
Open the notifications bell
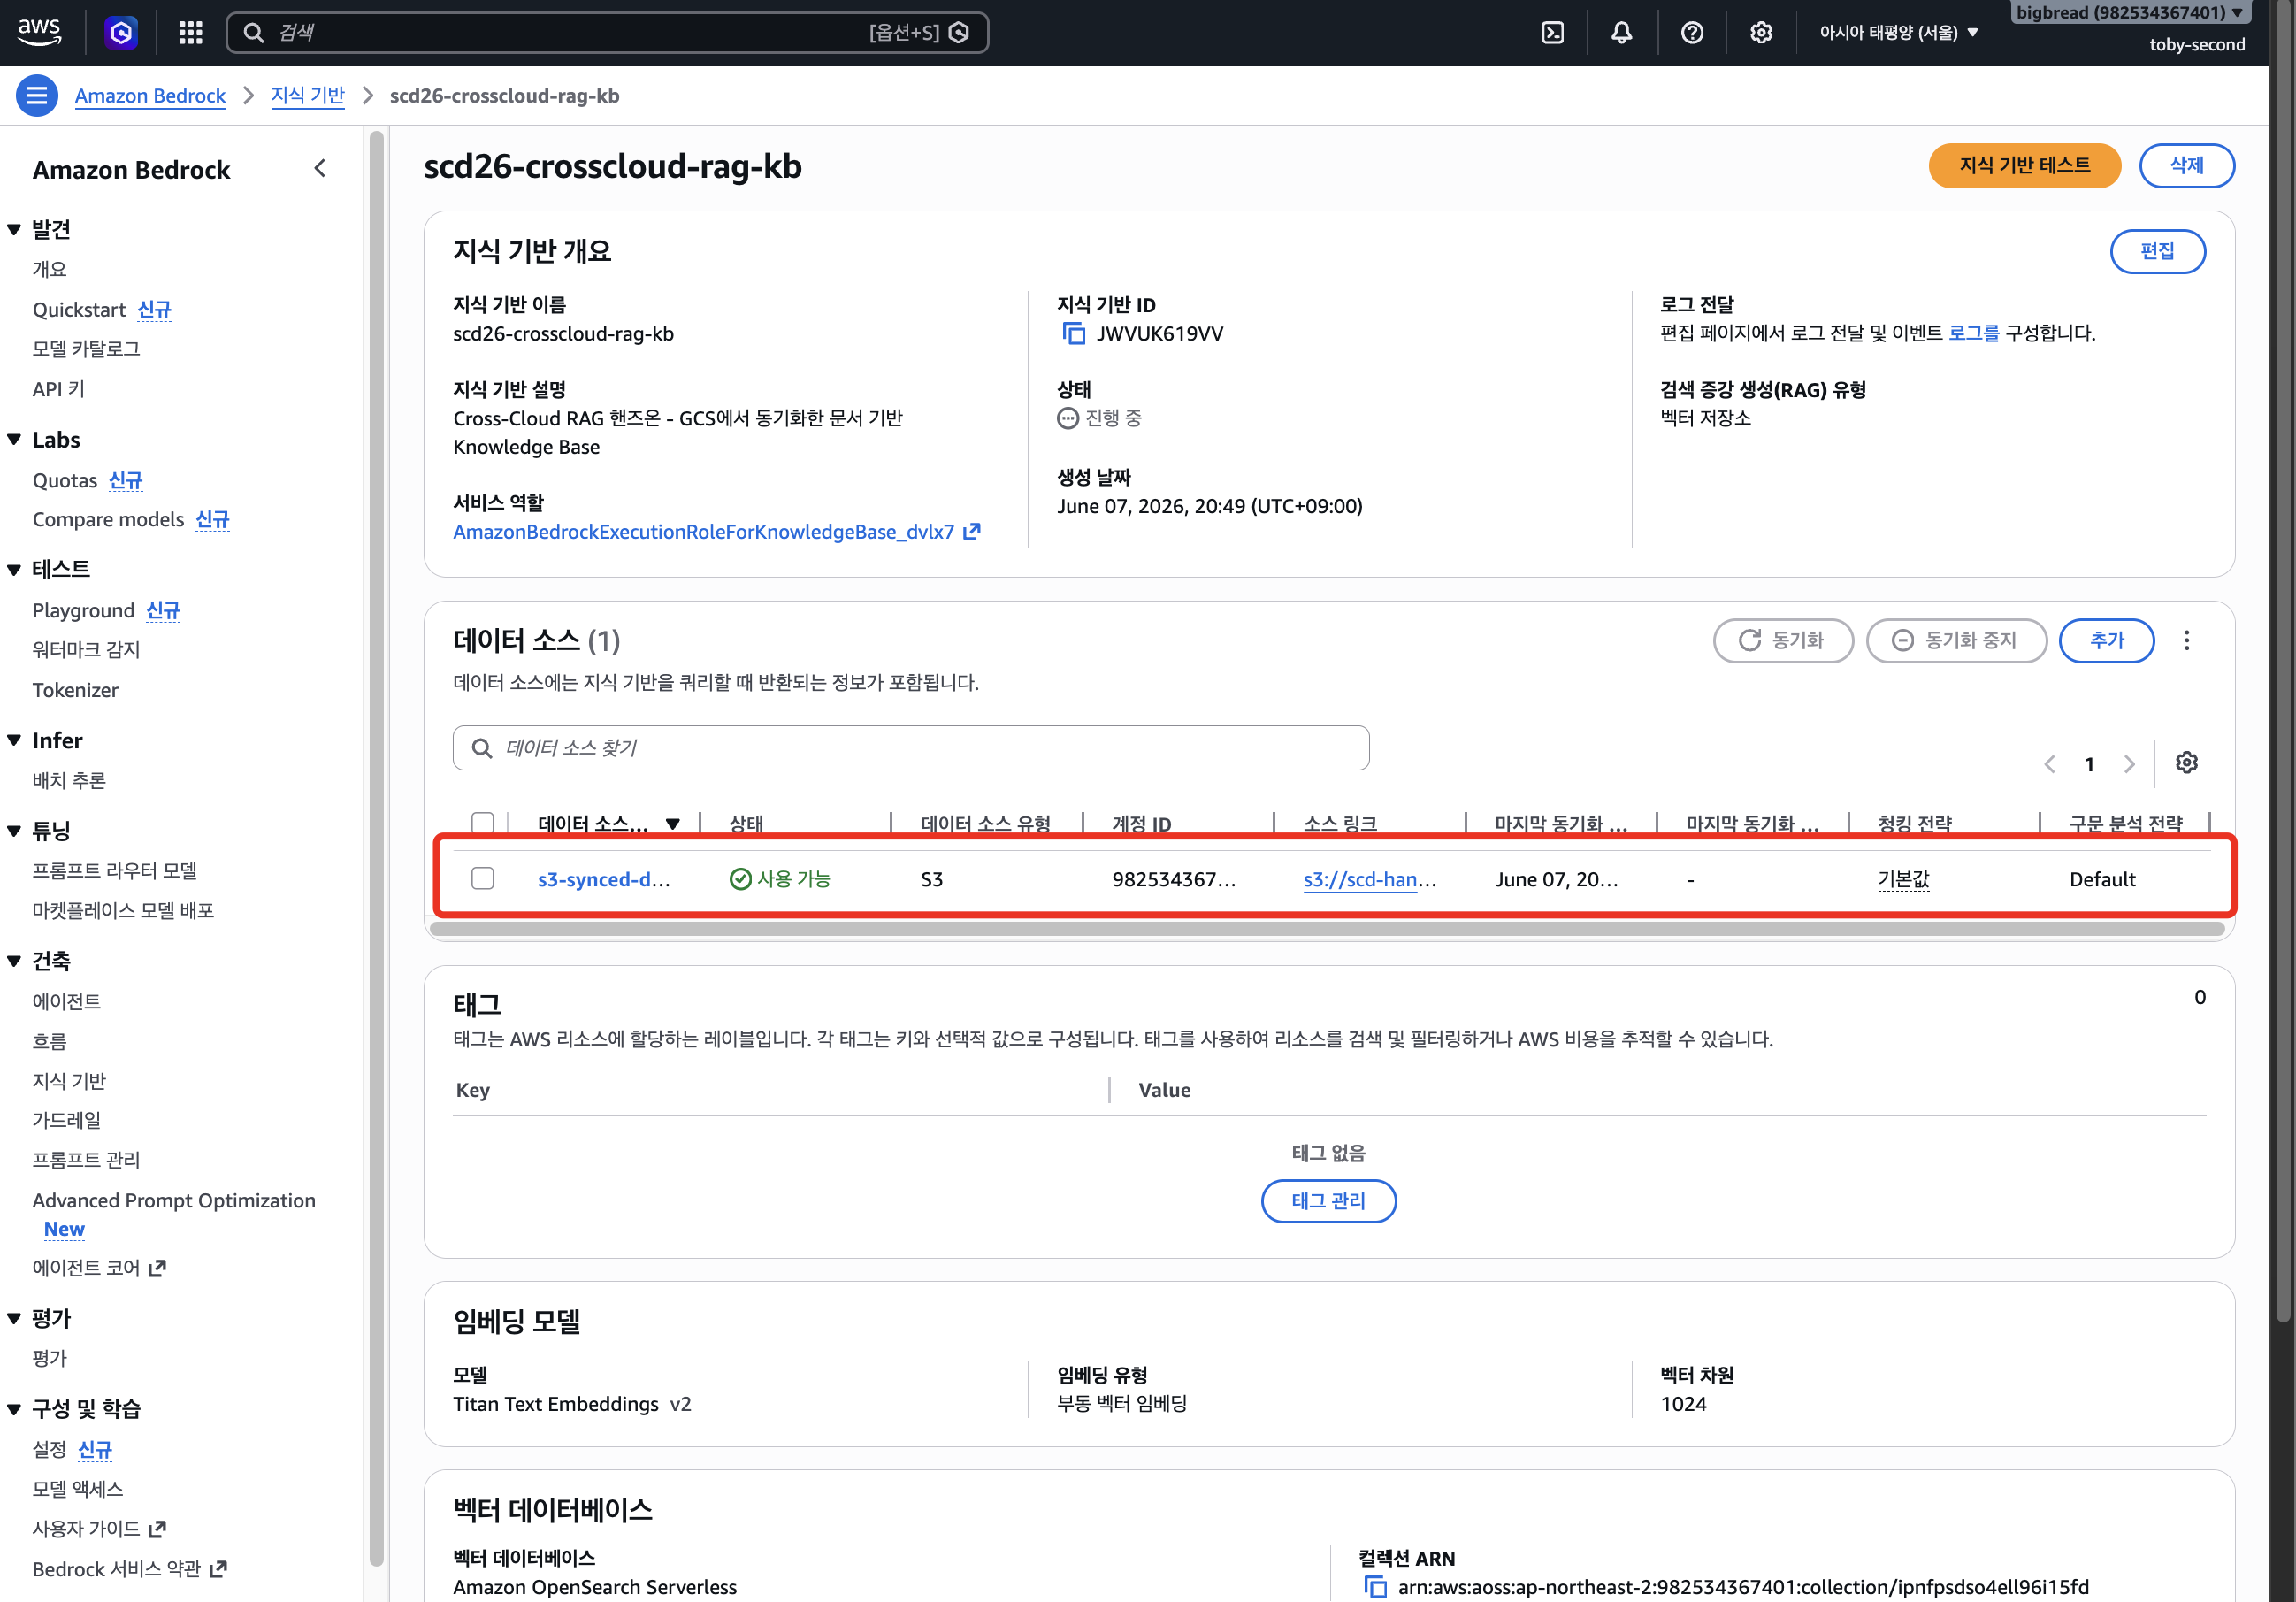(x=1621, y=33)
